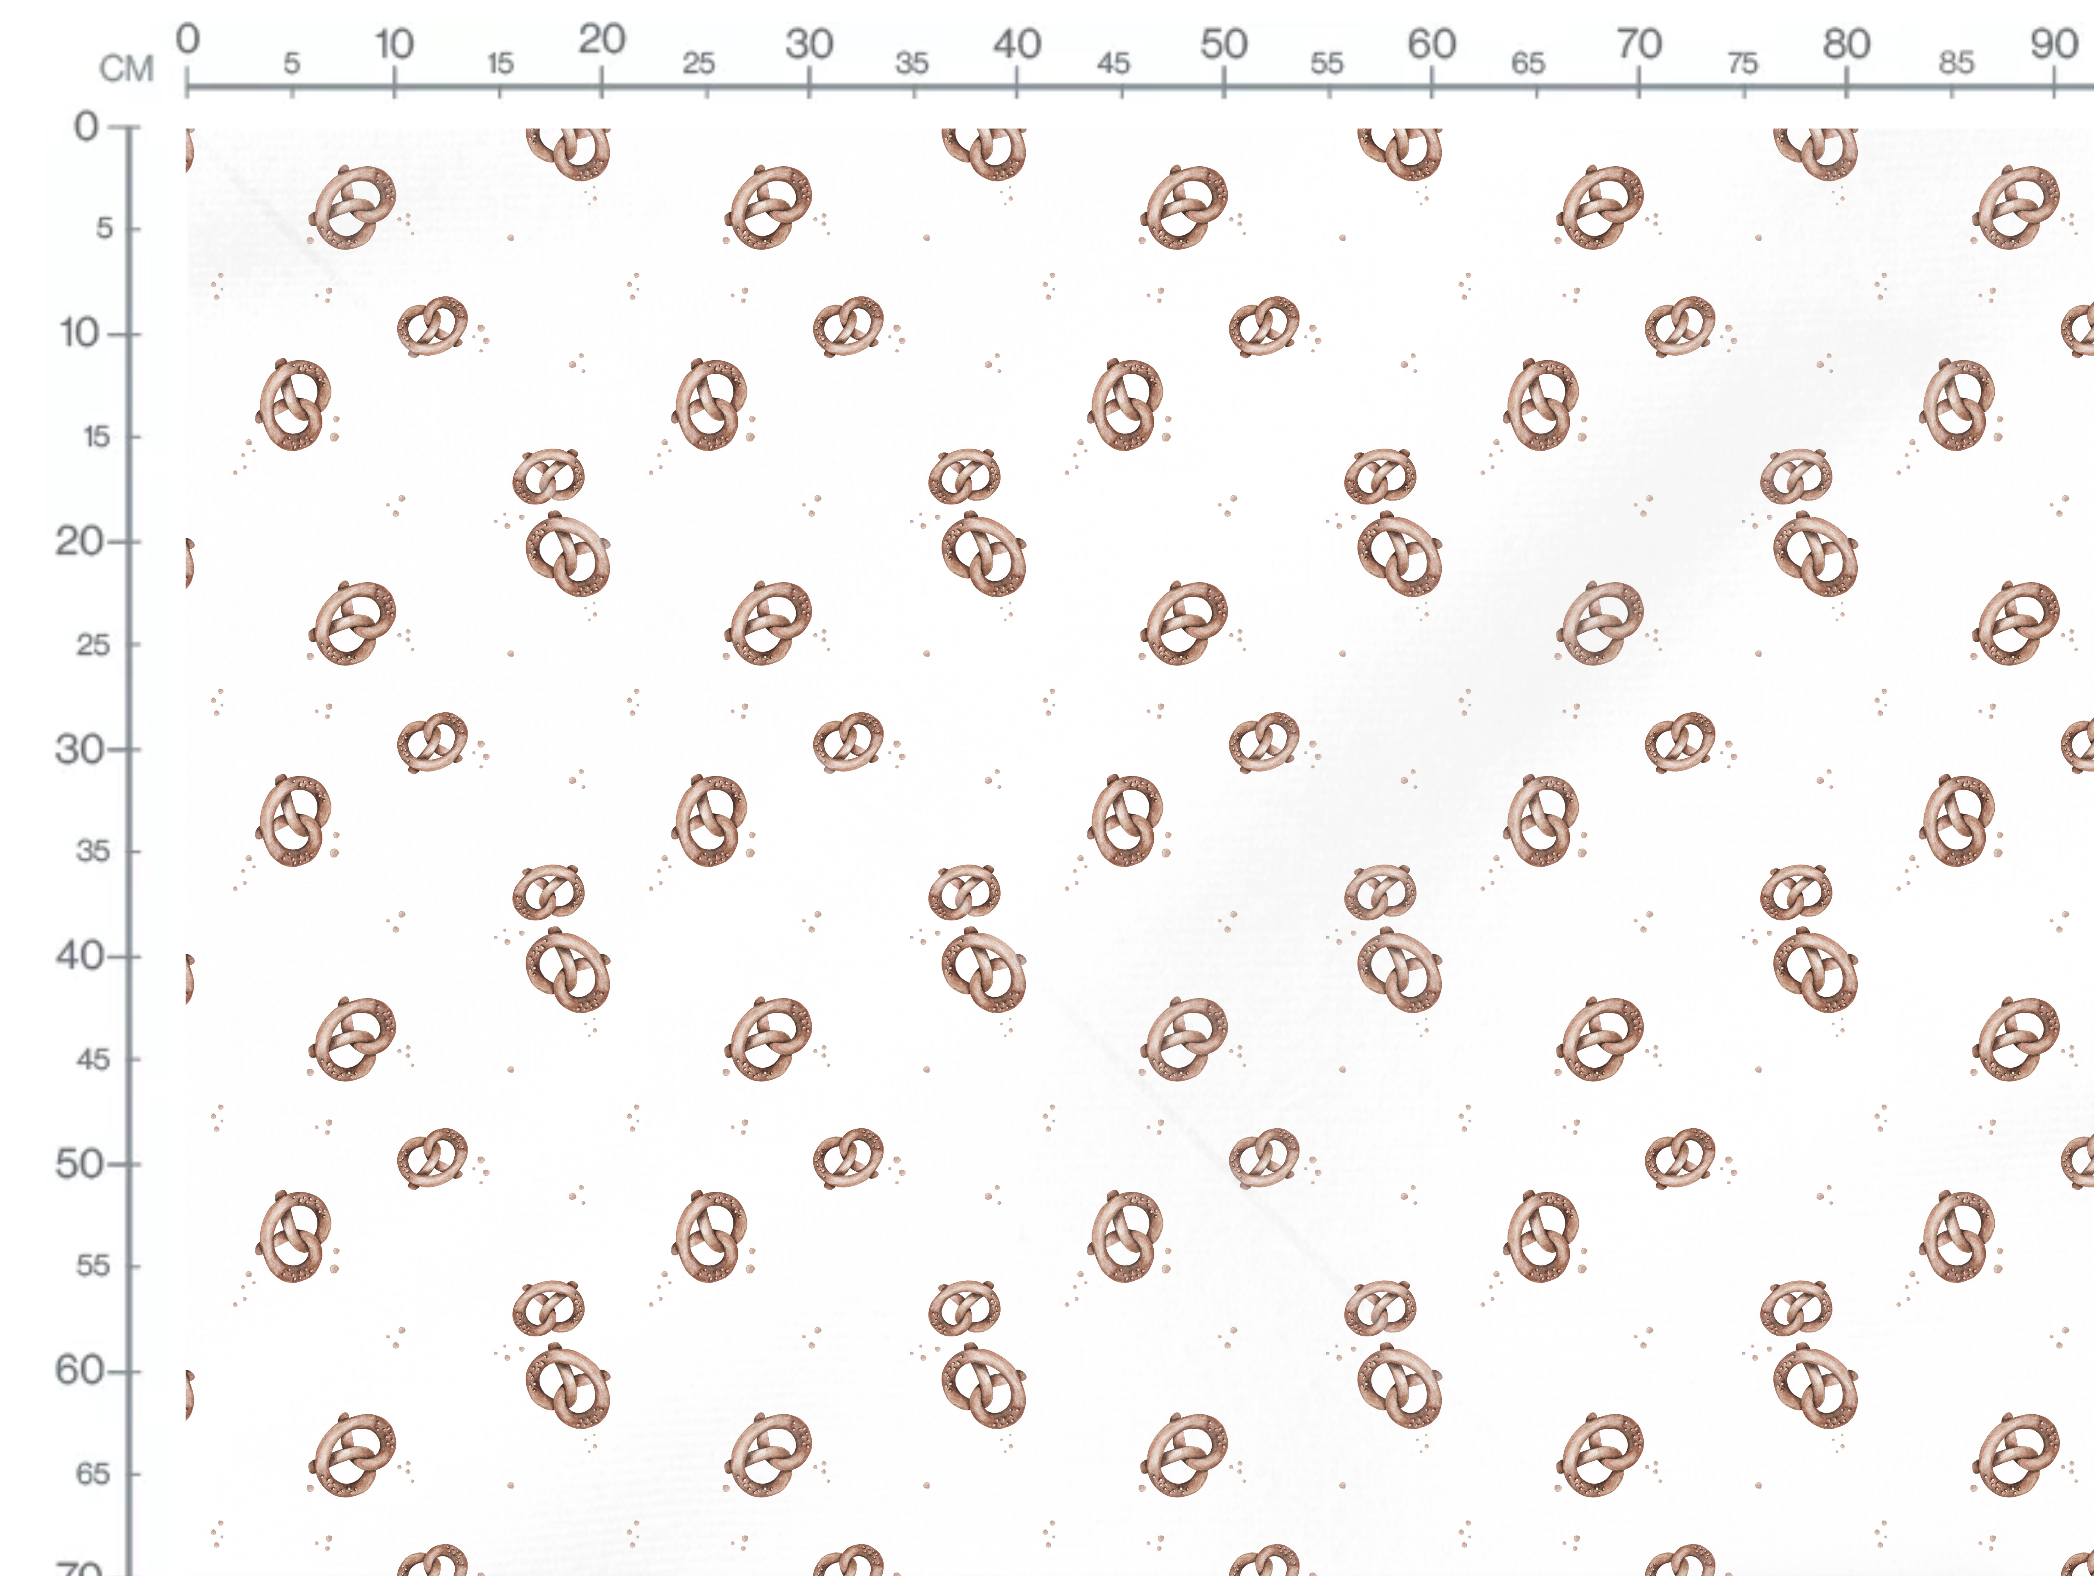Click the small 55 label on left ruler
The width and height of the screenshot is (2094, 1576).
coord(93,1266)
